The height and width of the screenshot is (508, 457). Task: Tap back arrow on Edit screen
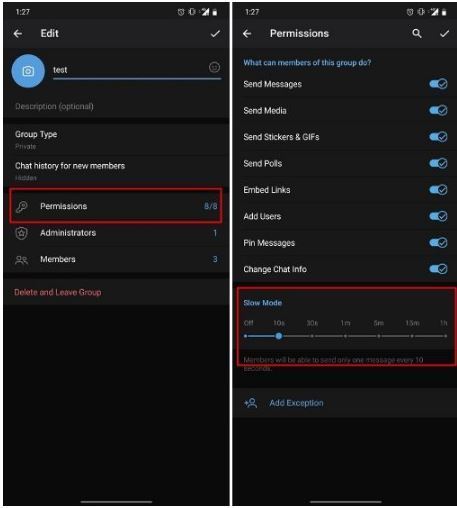click(18, 33)
